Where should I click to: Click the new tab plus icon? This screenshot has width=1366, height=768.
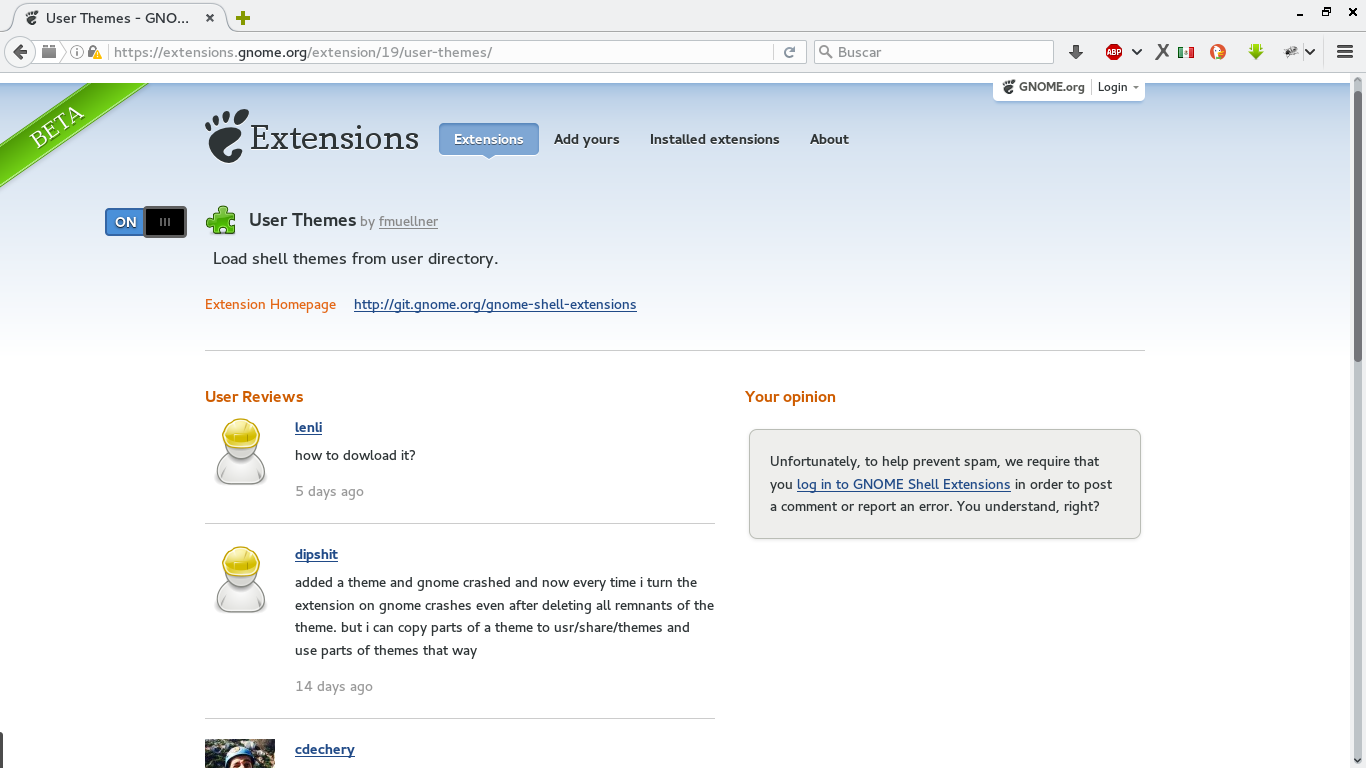click(243, 18)
